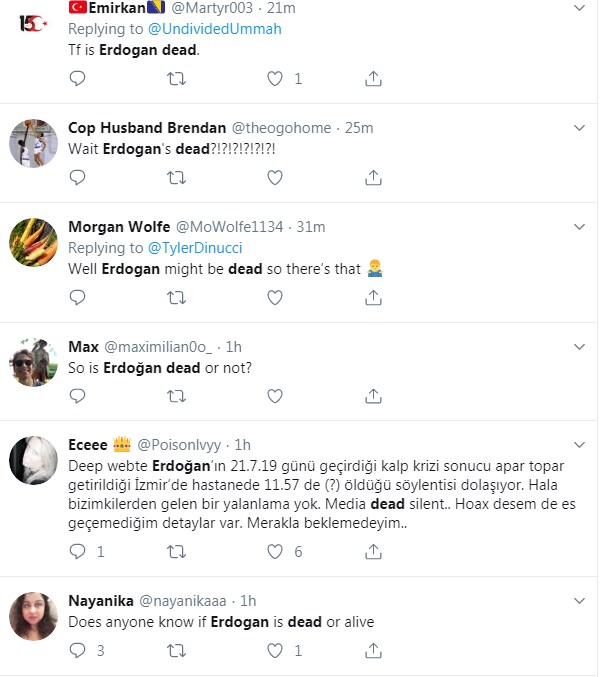Reply to Emirkan's tweet

click(79, 78)
